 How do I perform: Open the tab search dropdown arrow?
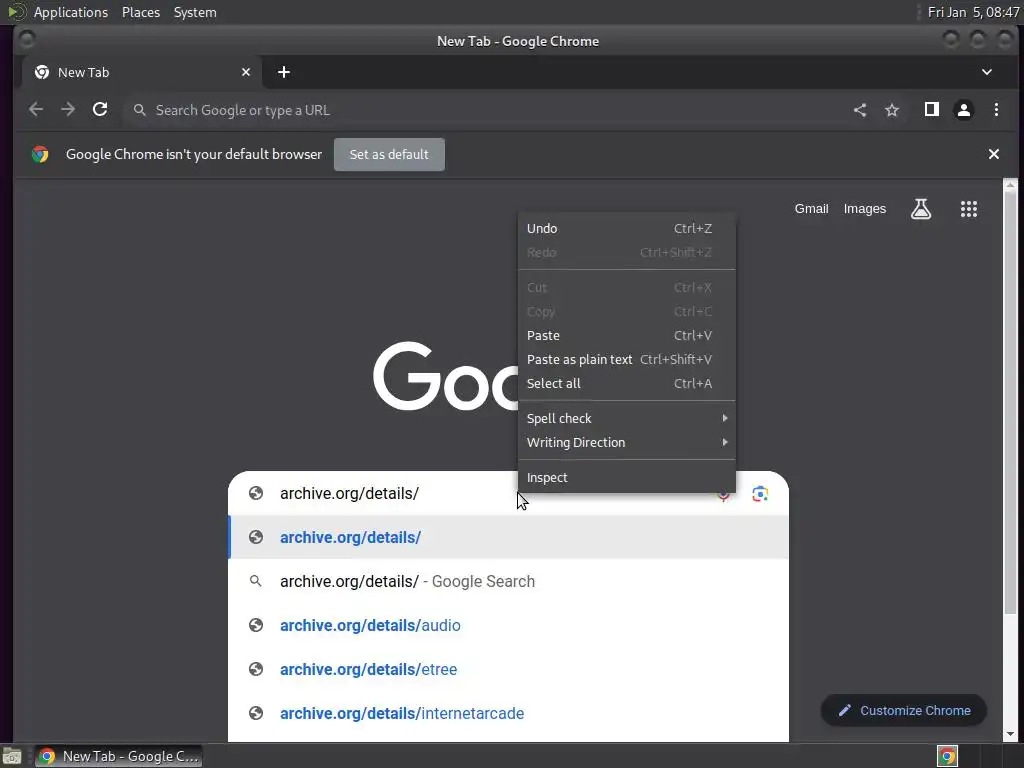click(987, 72)
